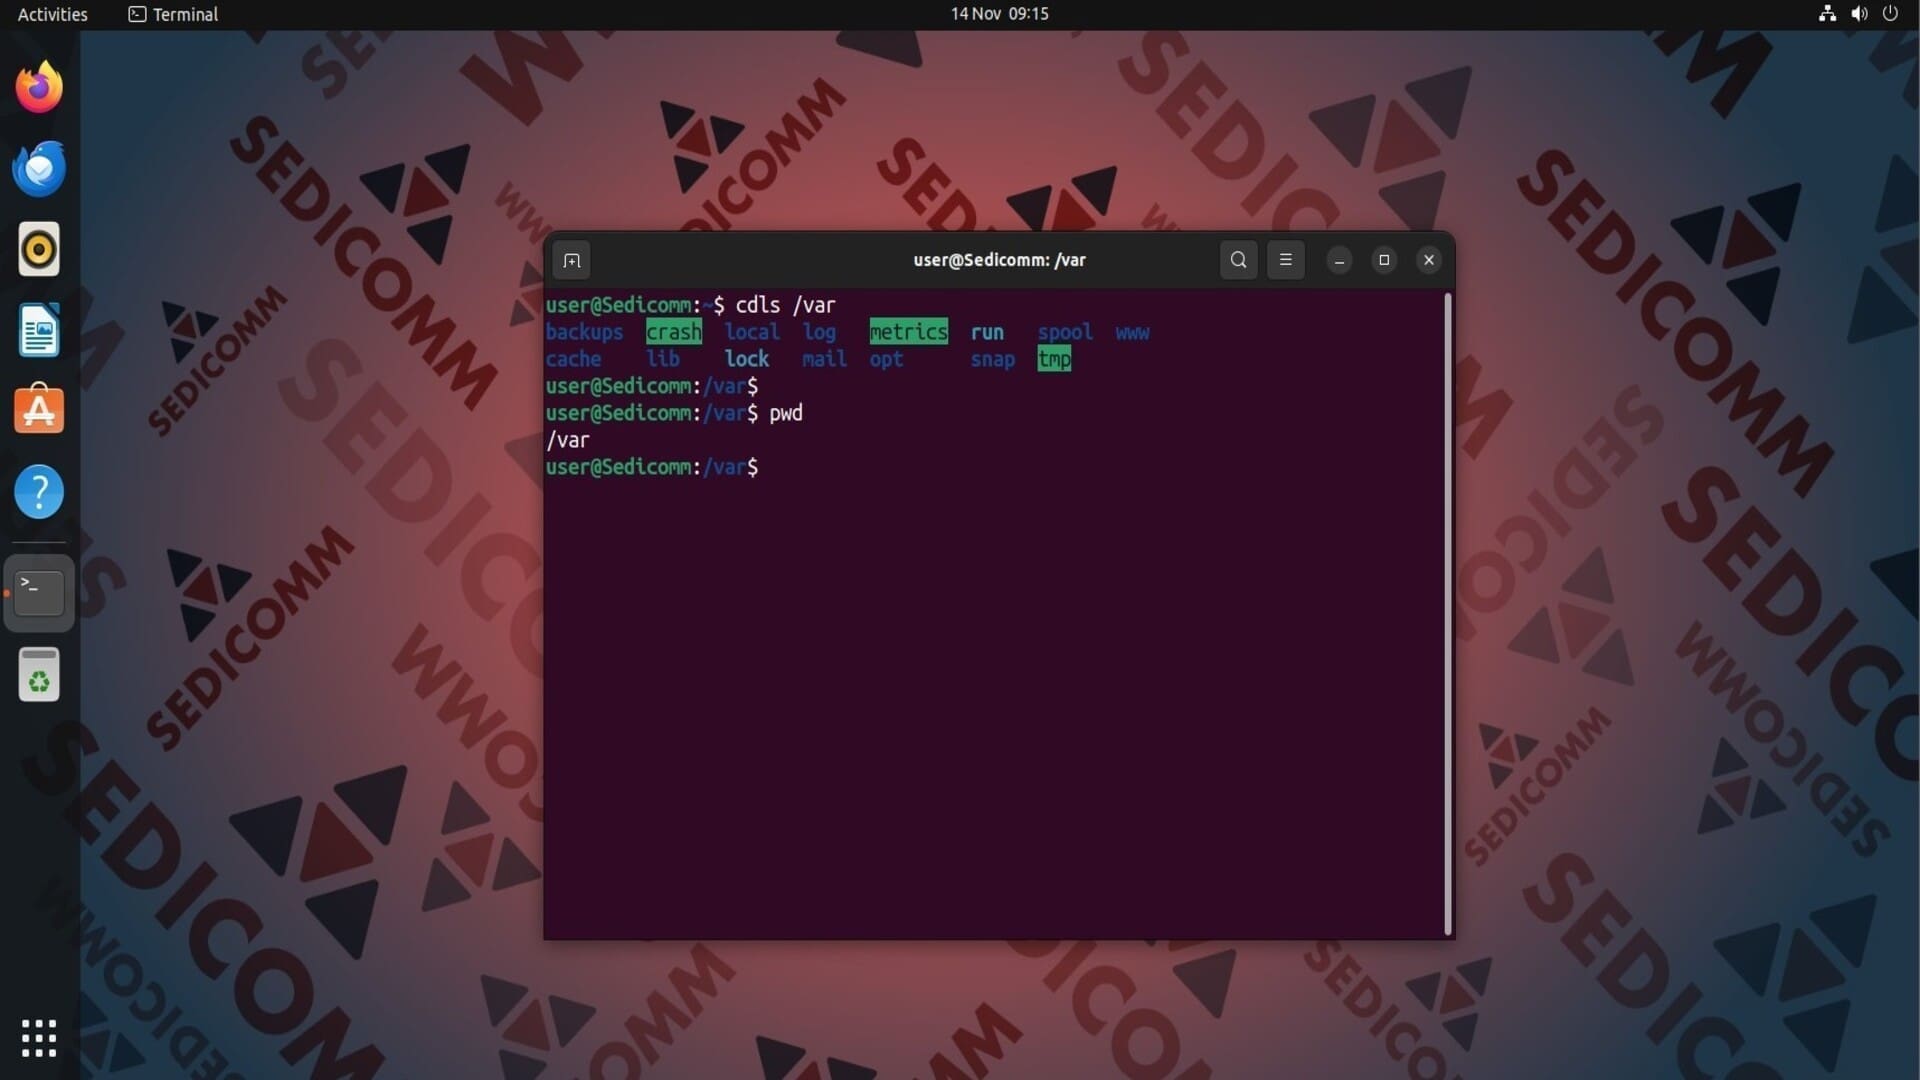The width and height of the screenshot is (1920, 1080).
Task: Search terminal output with magnifier icon
Action: tap(1238, 260)
